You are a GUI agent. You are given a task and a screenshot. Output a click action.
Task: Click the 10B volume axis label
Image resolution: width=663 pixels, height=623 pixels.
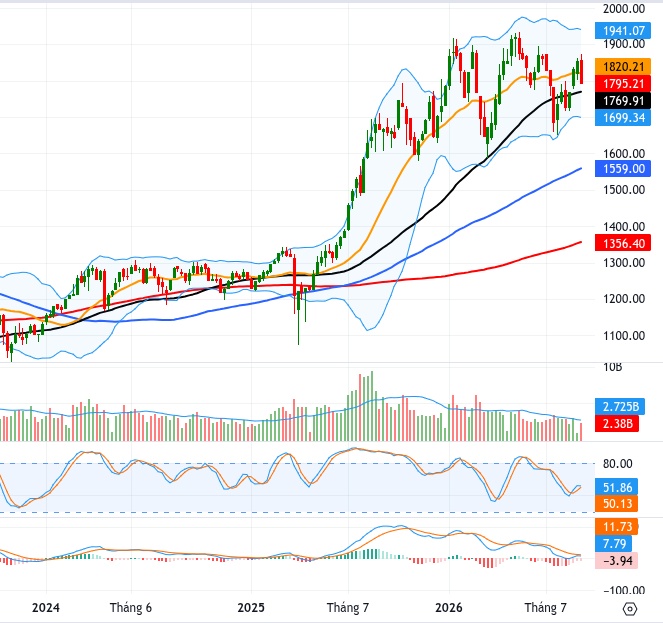click(x=613, y=367)
